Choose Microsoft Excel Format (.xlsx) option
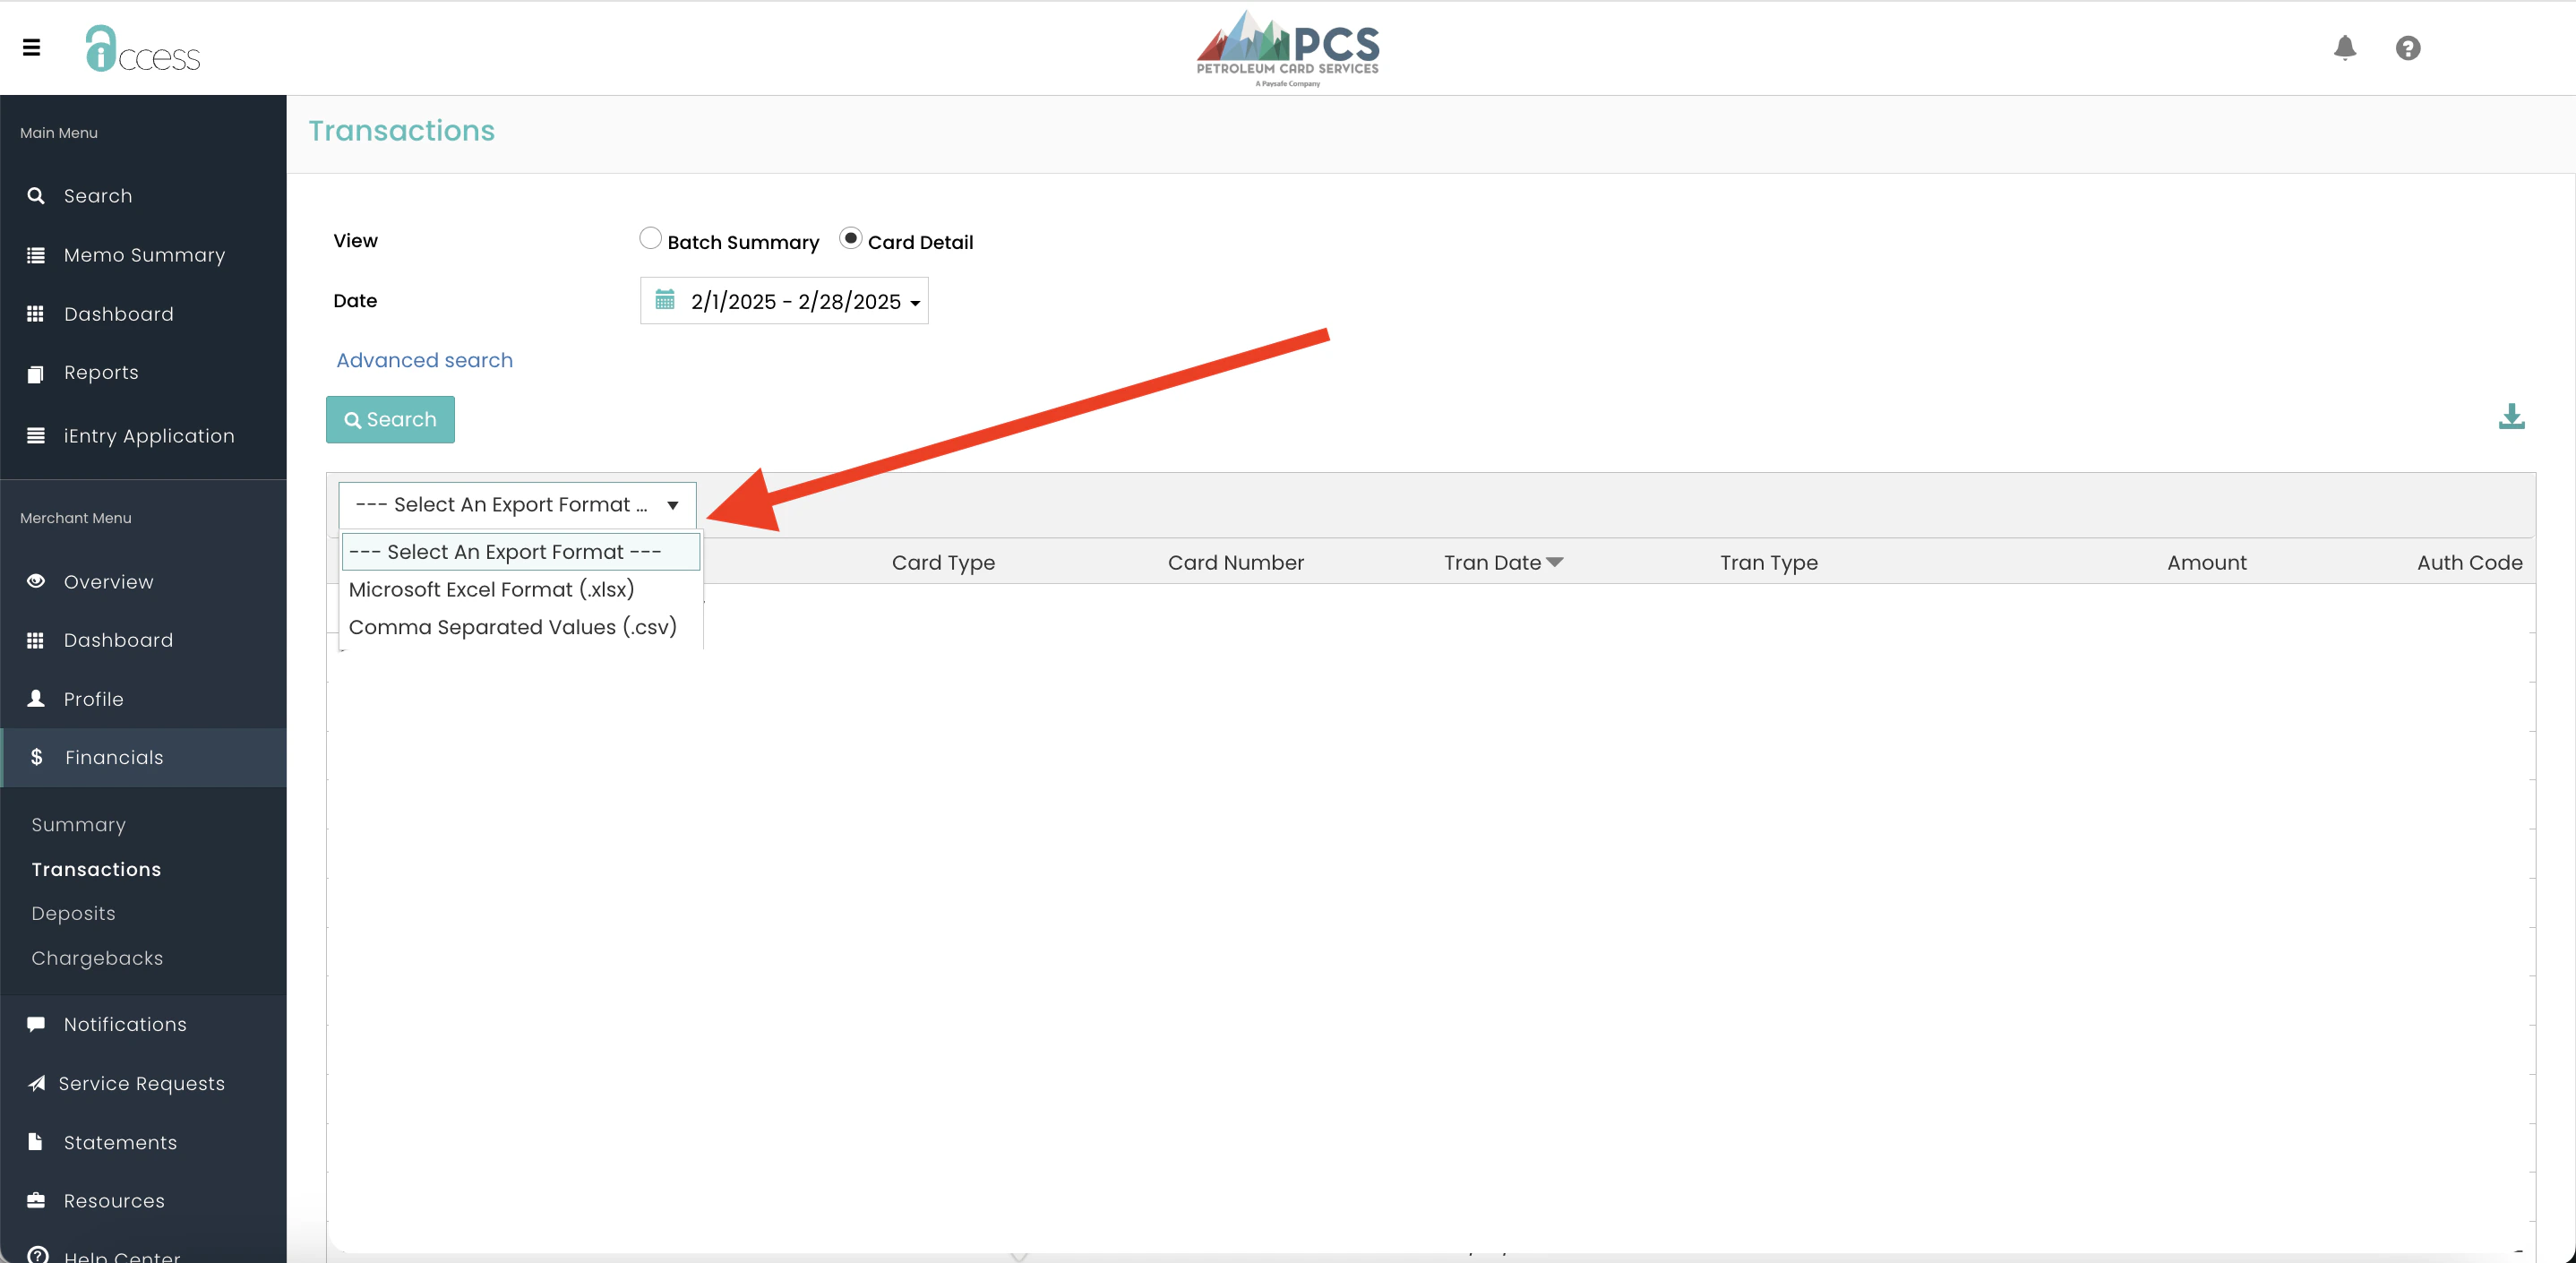Viewport: 2576px width, 1263px height. 491,590
